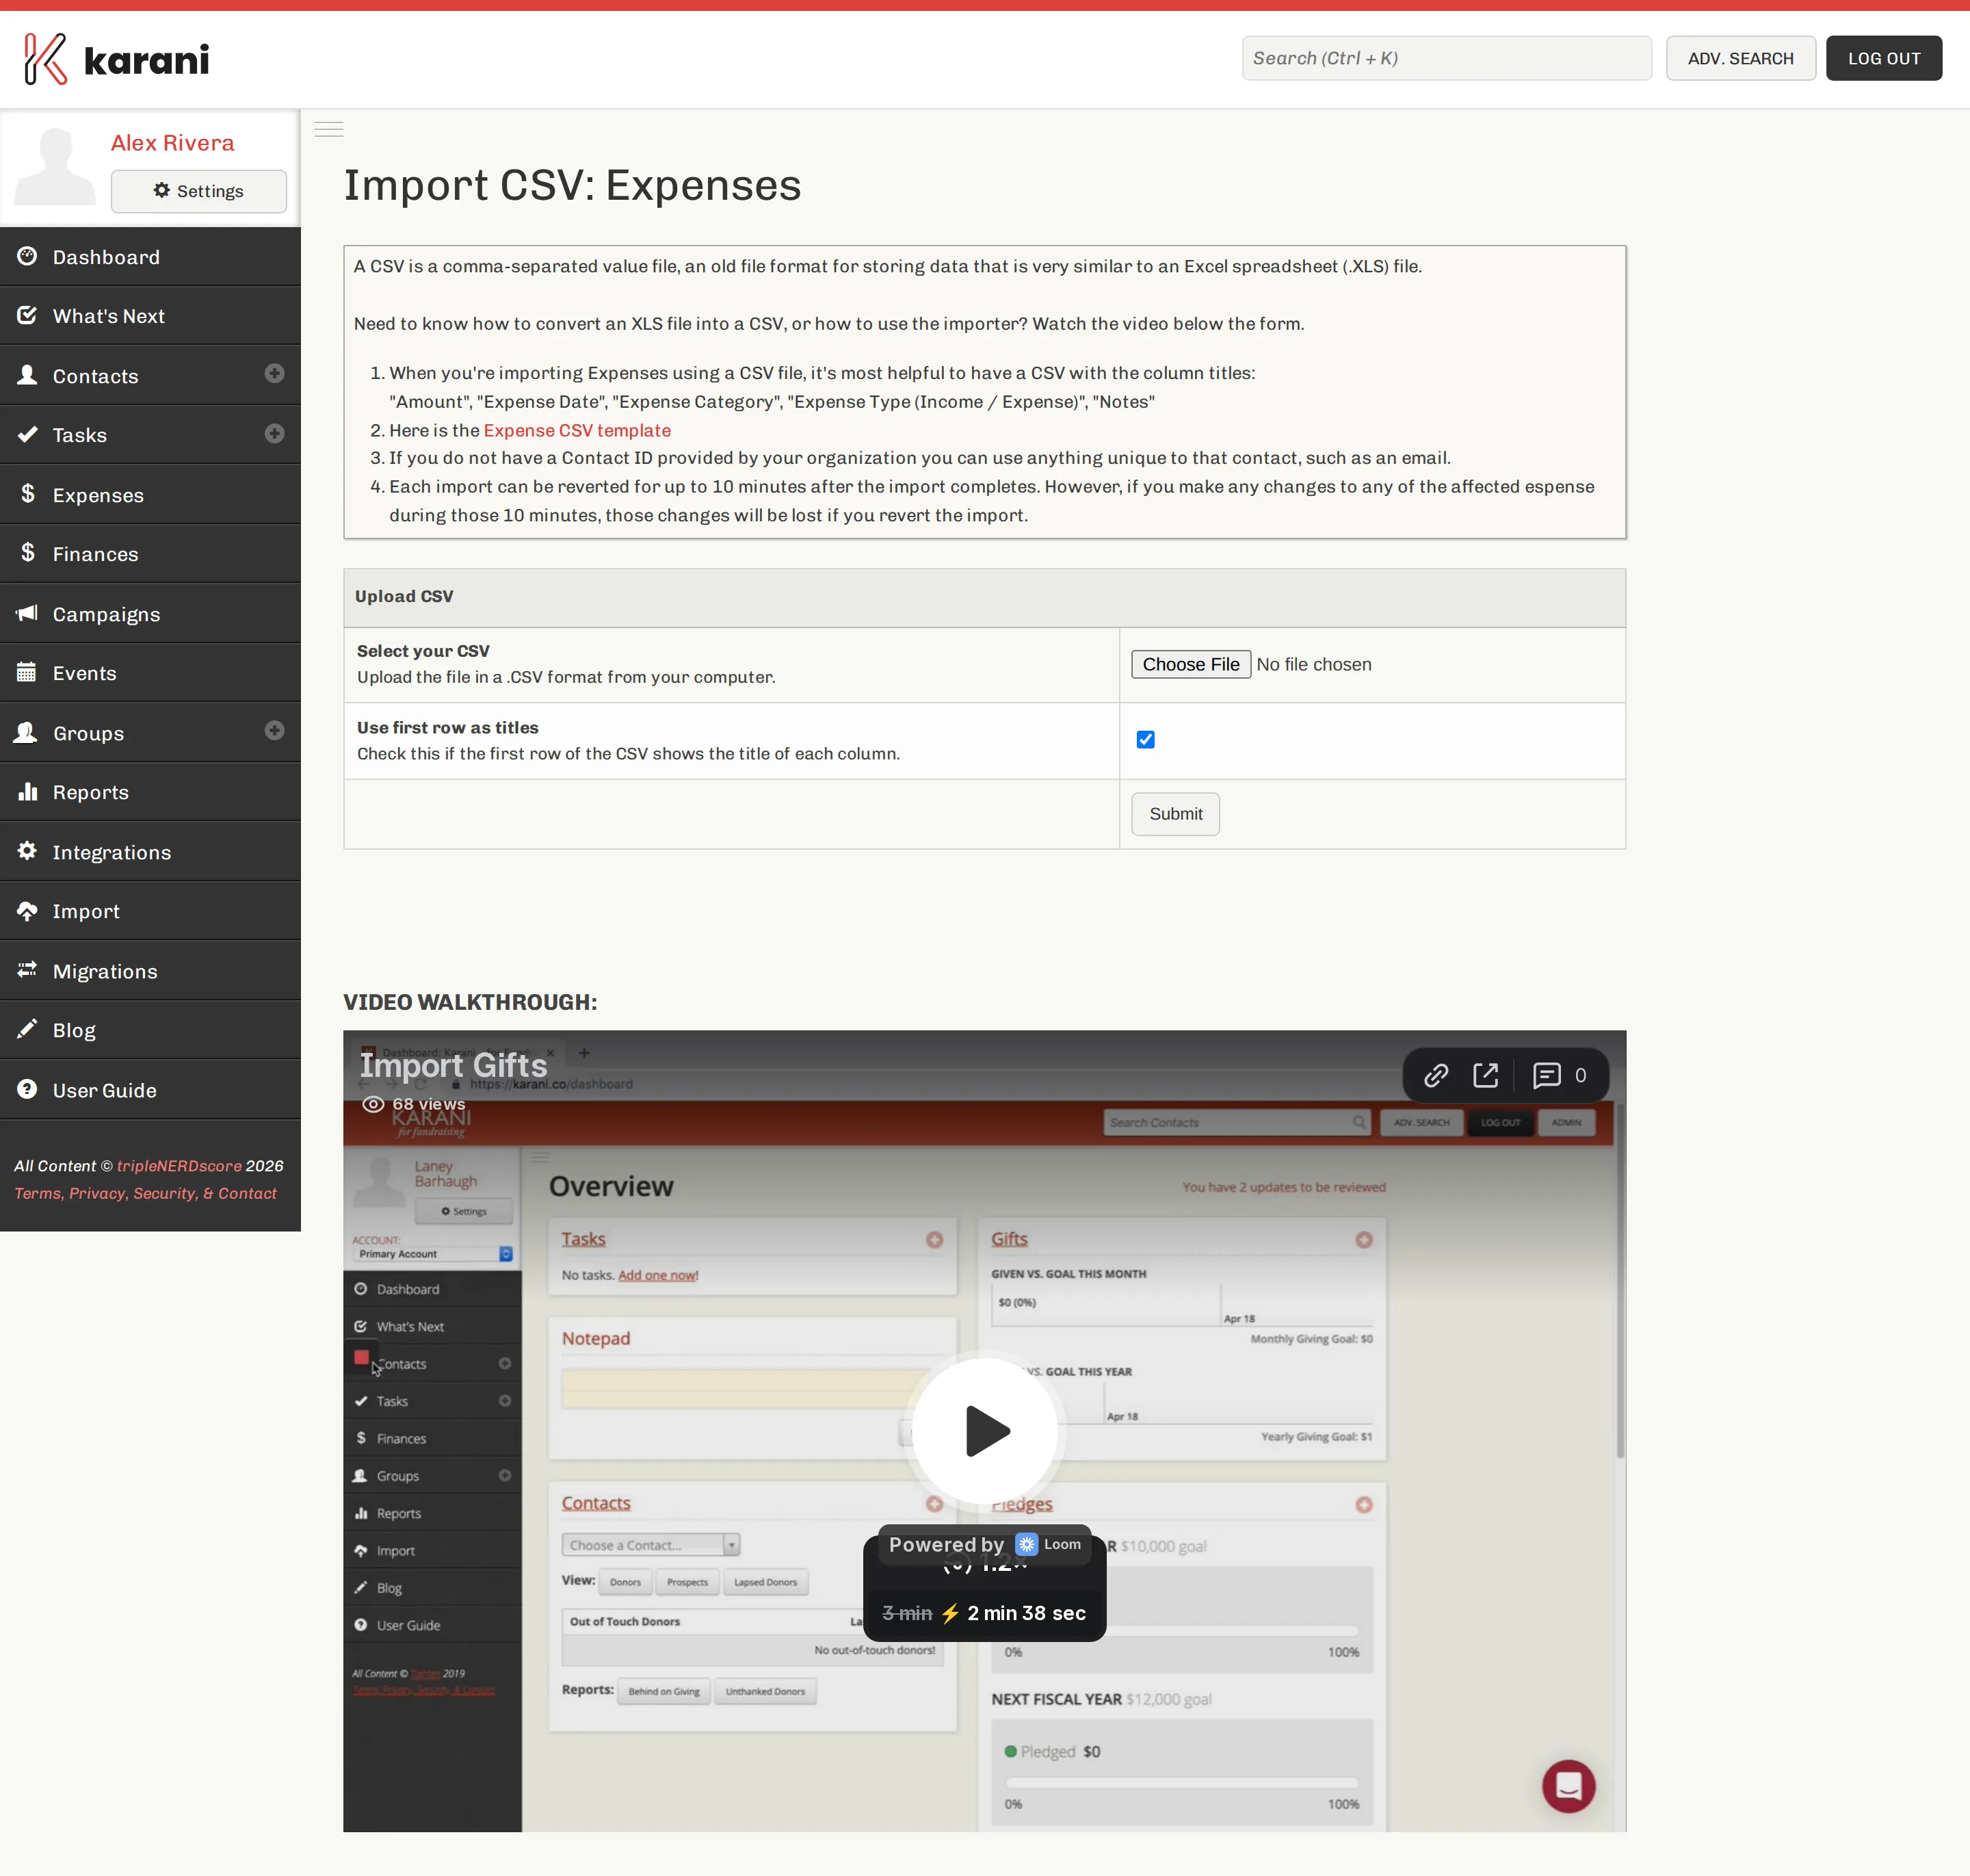Open the What's Next menu item
This screenshot has width=1970, height=1876.
[x=150, y=316]
